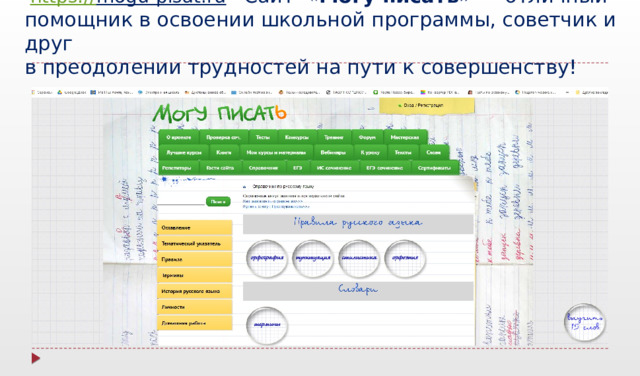
Task: Open the 'О проекте' menu tab
Action: tap(179, 137)
